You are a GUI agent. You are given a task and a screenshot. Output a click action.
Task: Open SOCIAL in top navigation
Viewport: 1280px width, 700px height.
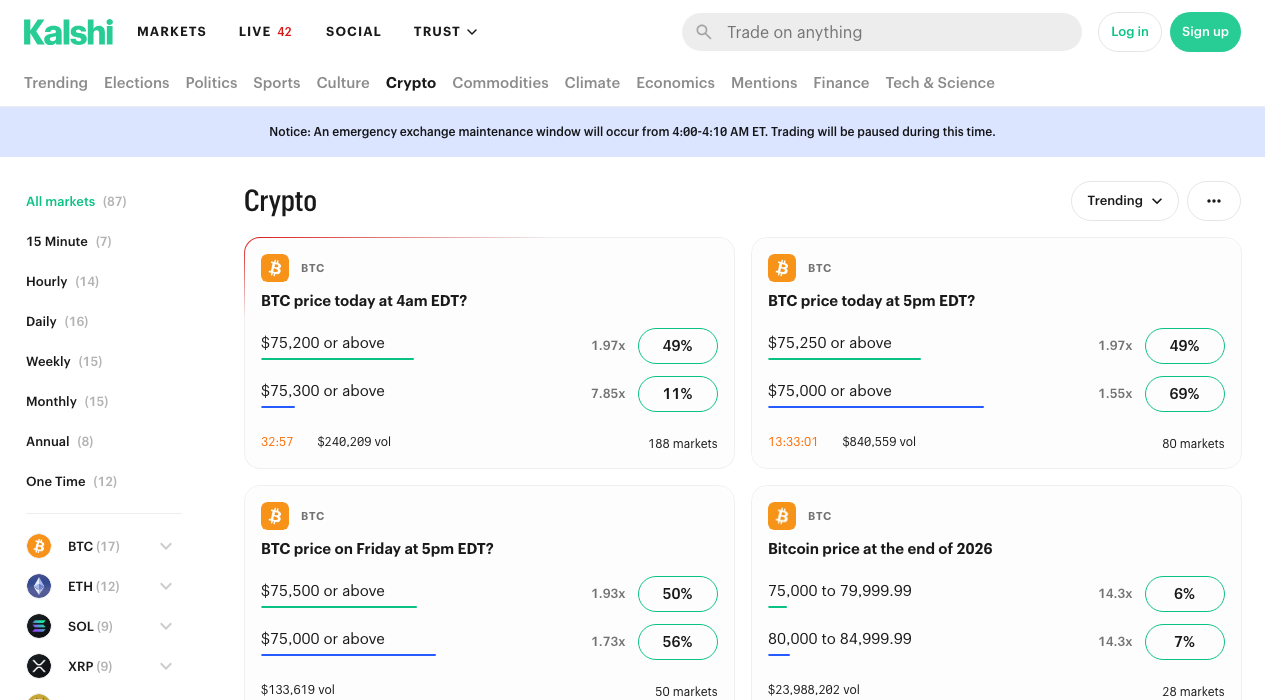(354, 32)
